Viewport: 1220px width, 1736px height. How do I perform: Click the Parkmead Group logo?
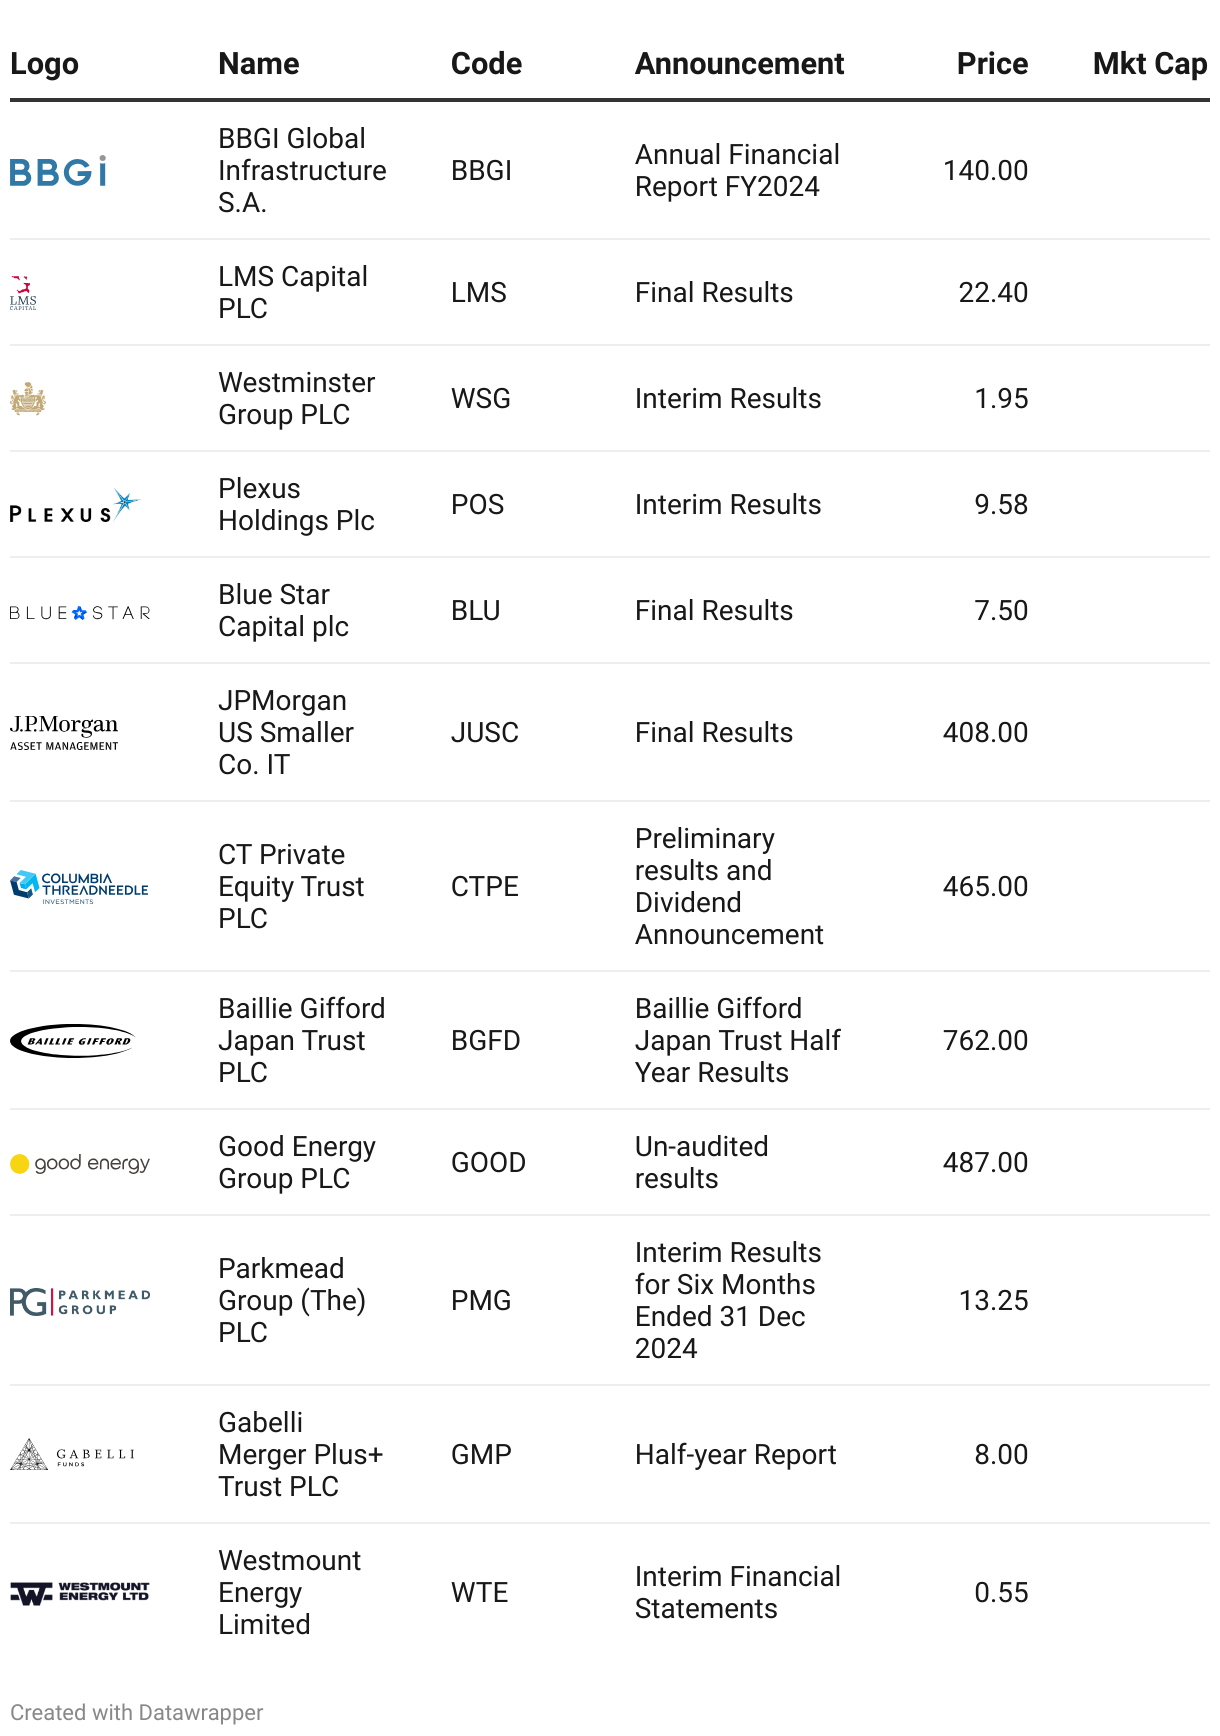(80, 1301)
